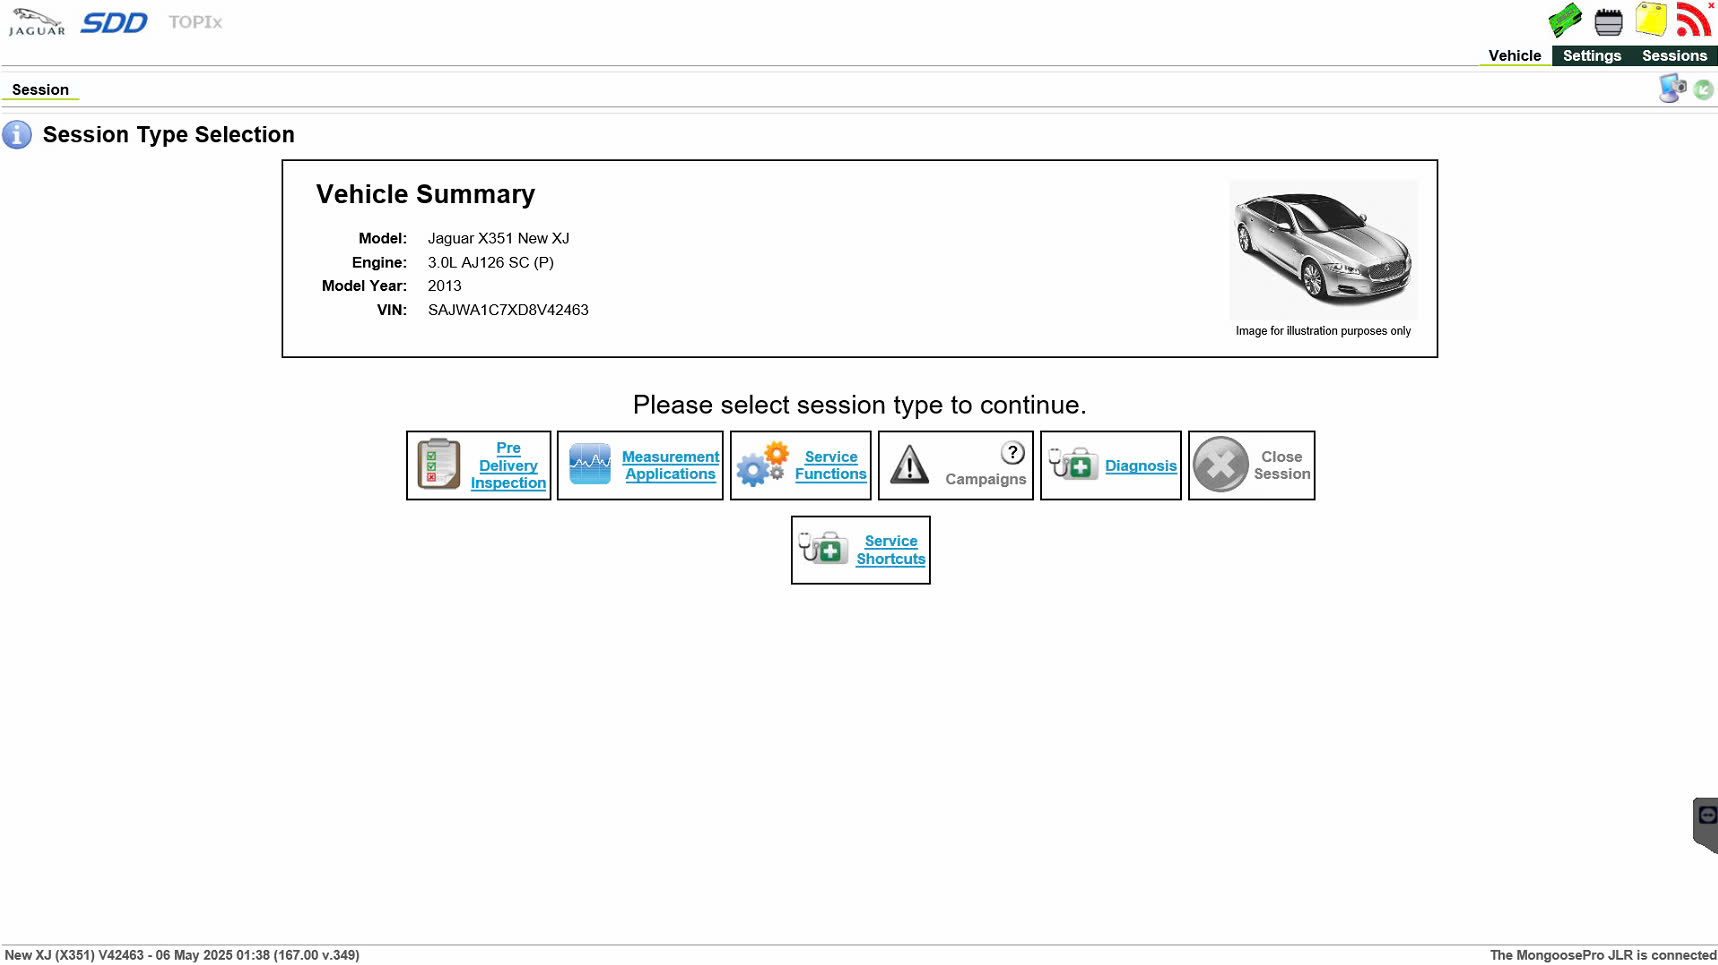Click the screen capture camera icon
1718x965 pixels.
coord(1672,88)
